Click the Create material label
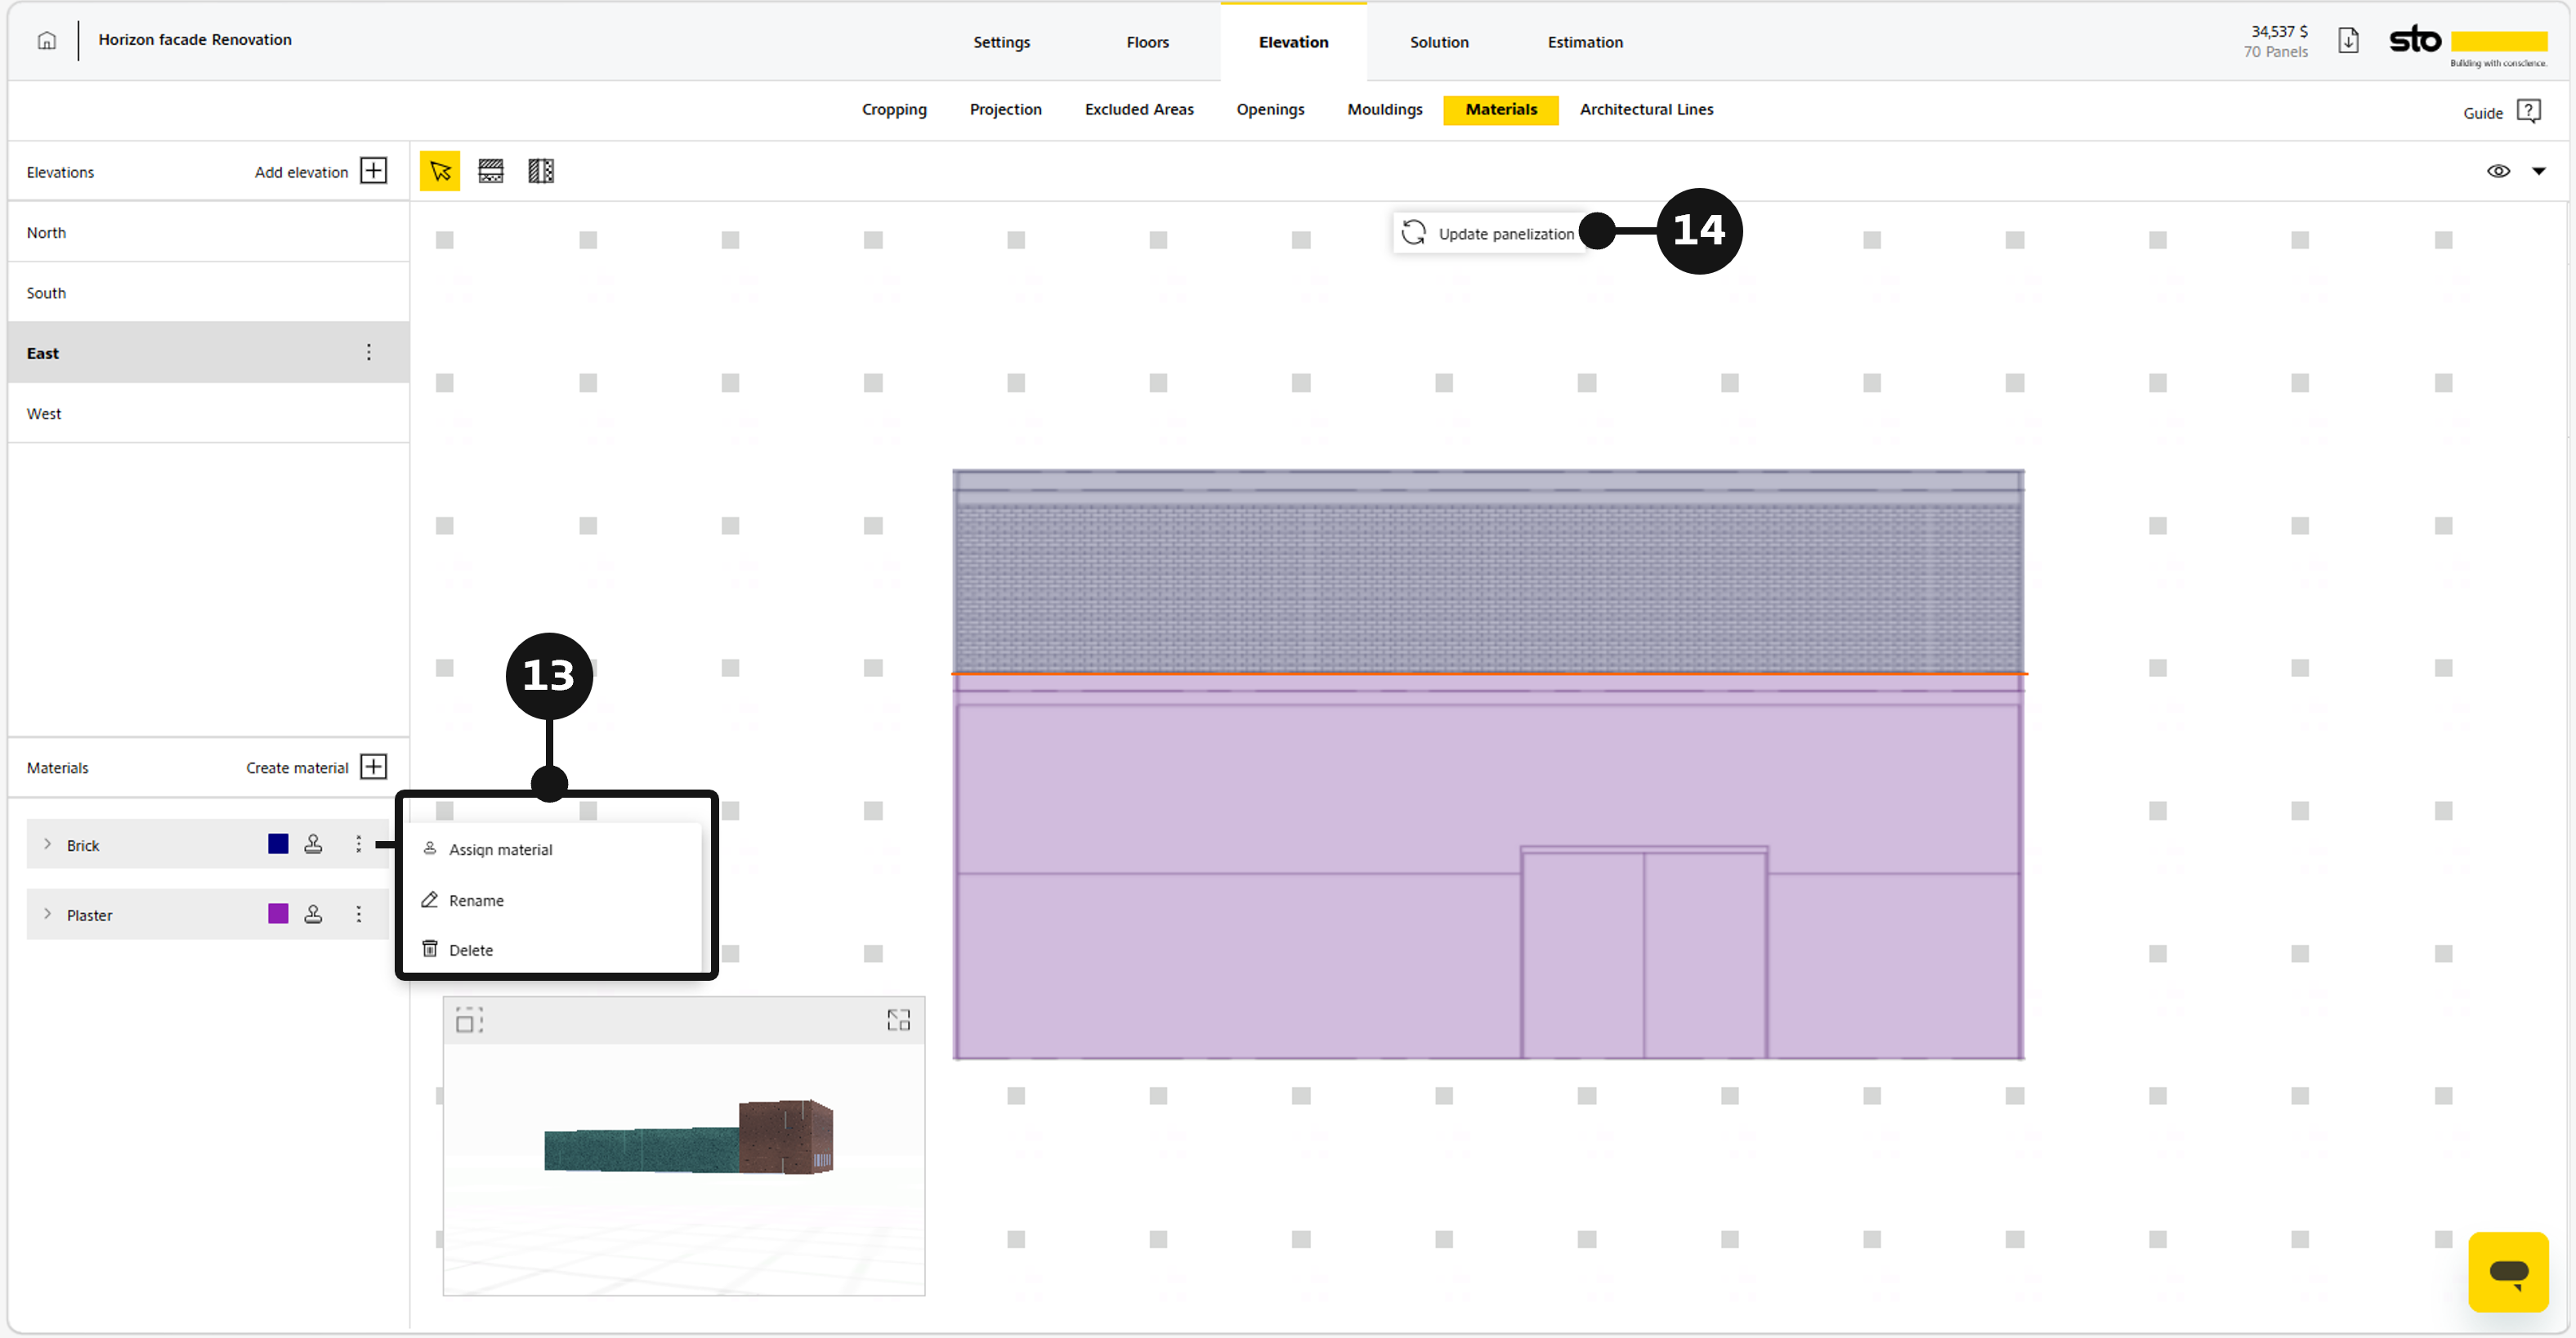2576x1338 pixels. [297, 768]
